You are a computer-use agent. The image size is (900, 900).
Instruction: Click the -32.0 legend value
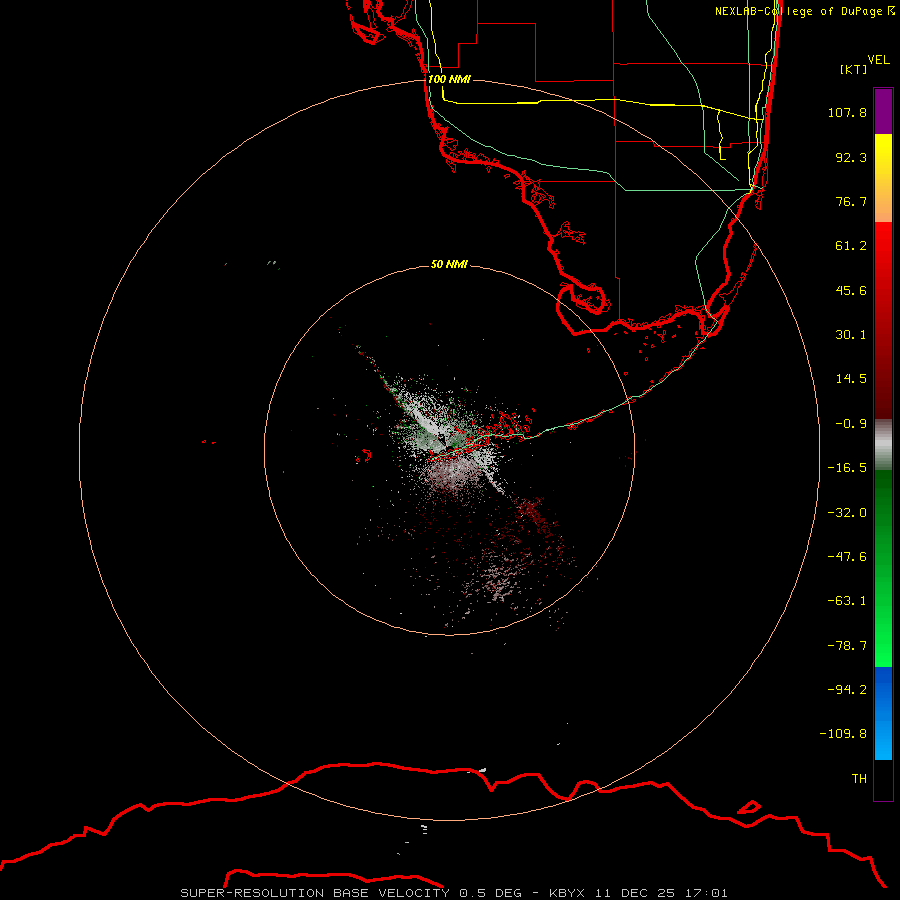pos(847,513)
